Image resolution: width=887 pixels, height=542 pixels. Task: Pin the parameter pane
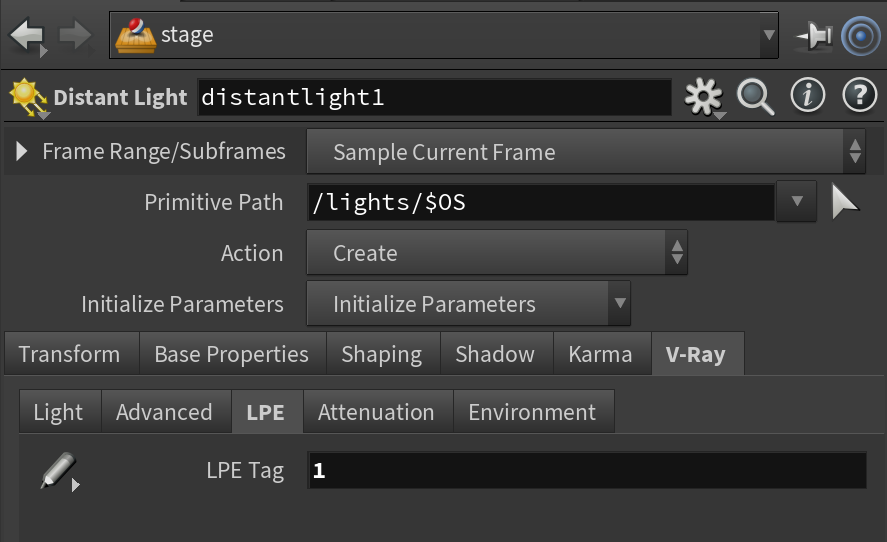point(814,36)
